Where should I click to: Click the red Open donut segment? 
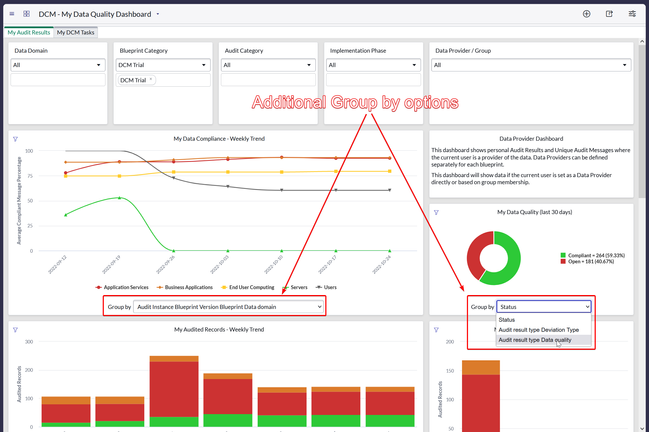(474, 252)
